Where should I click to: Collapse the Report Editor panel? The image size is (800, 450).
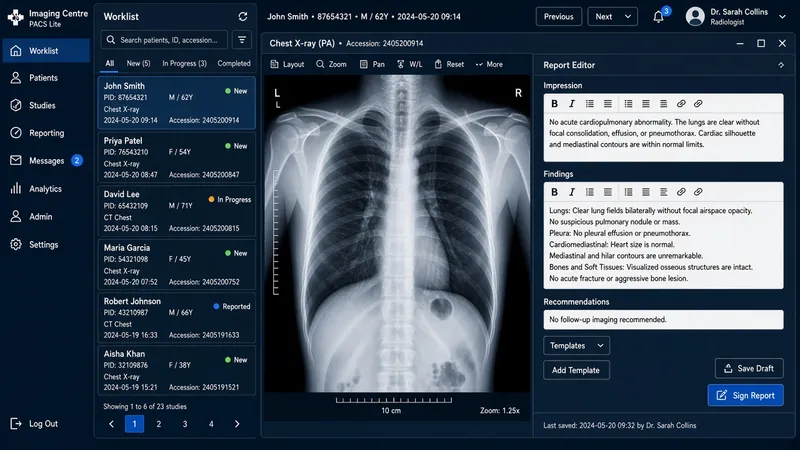(x=781, y=65)
